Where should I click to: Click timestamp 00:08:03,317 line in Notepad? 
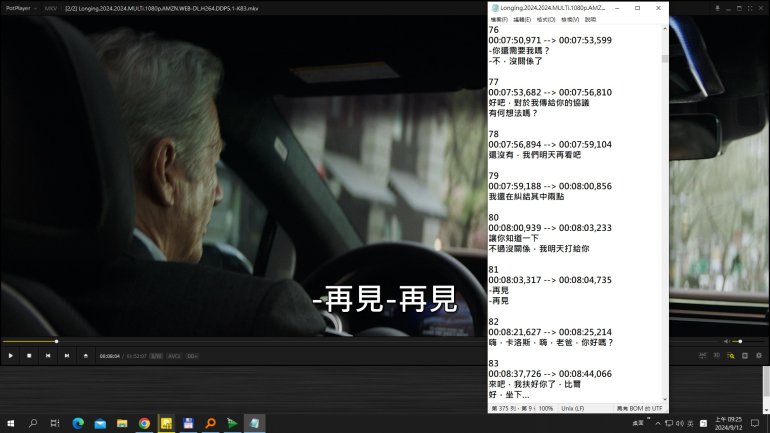pyautogui.click(x=550, y=280)
